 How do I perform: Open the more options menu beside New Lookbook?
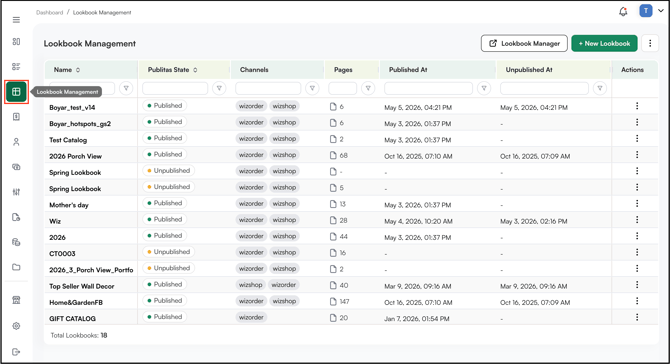pos(650,43)
